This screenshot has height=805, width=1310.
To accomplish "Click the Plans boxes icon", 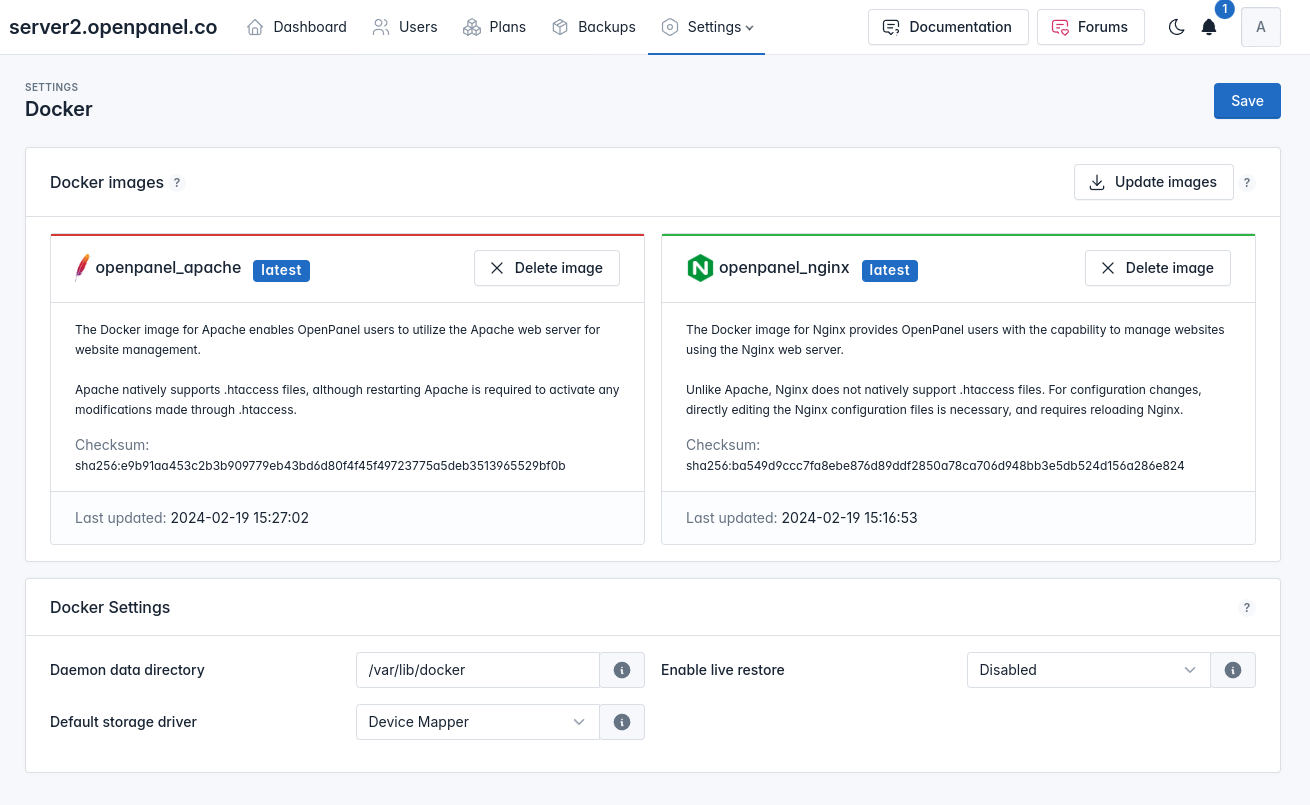I will point(472,27).
